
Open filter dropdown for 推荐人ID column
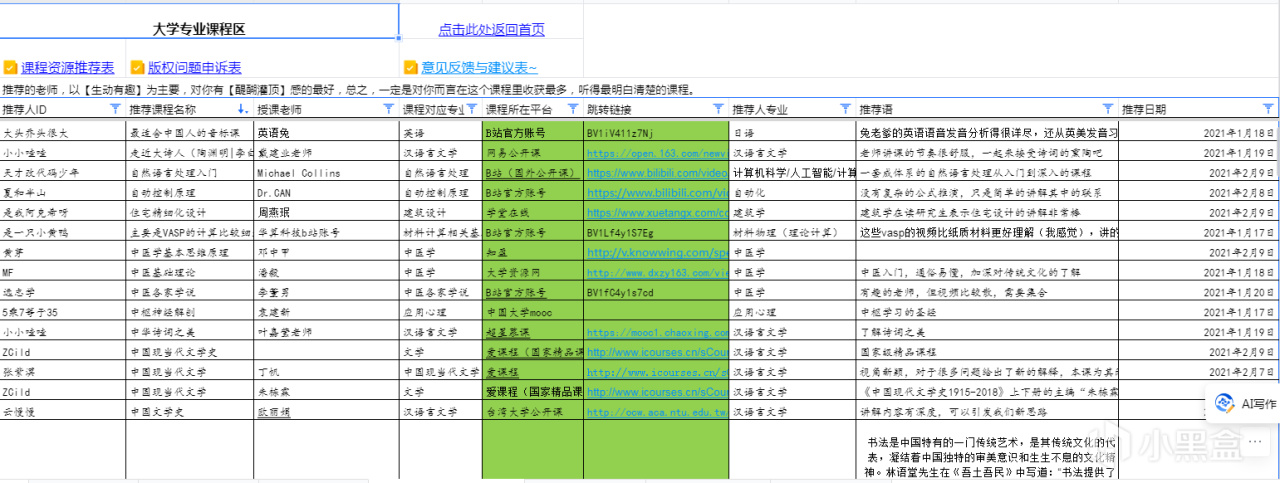pos(116,109)
